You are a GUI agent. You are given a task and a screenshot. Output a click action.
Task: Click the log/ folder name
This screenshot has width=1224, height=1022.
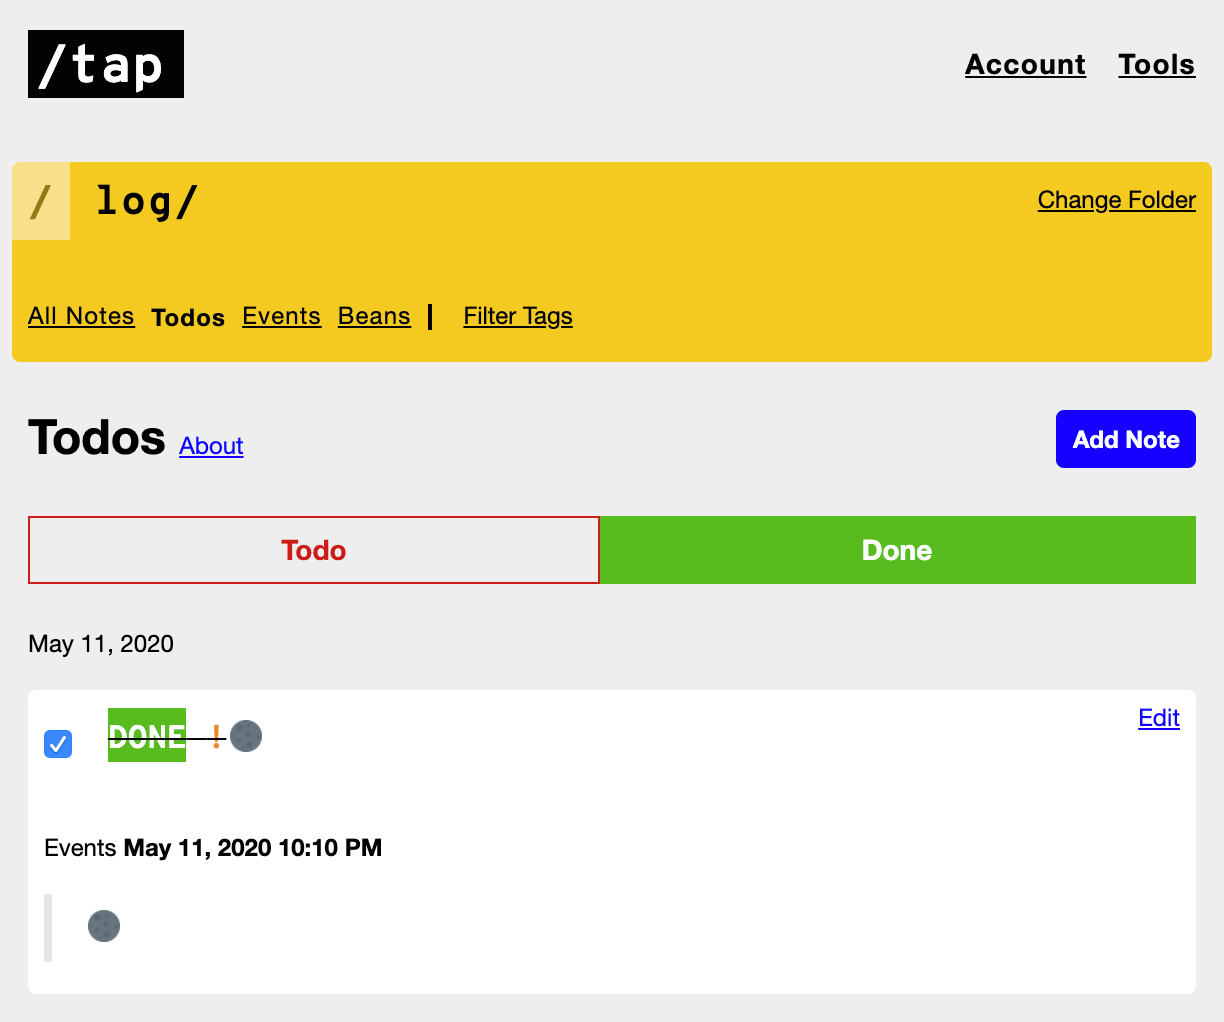(147, 201)
